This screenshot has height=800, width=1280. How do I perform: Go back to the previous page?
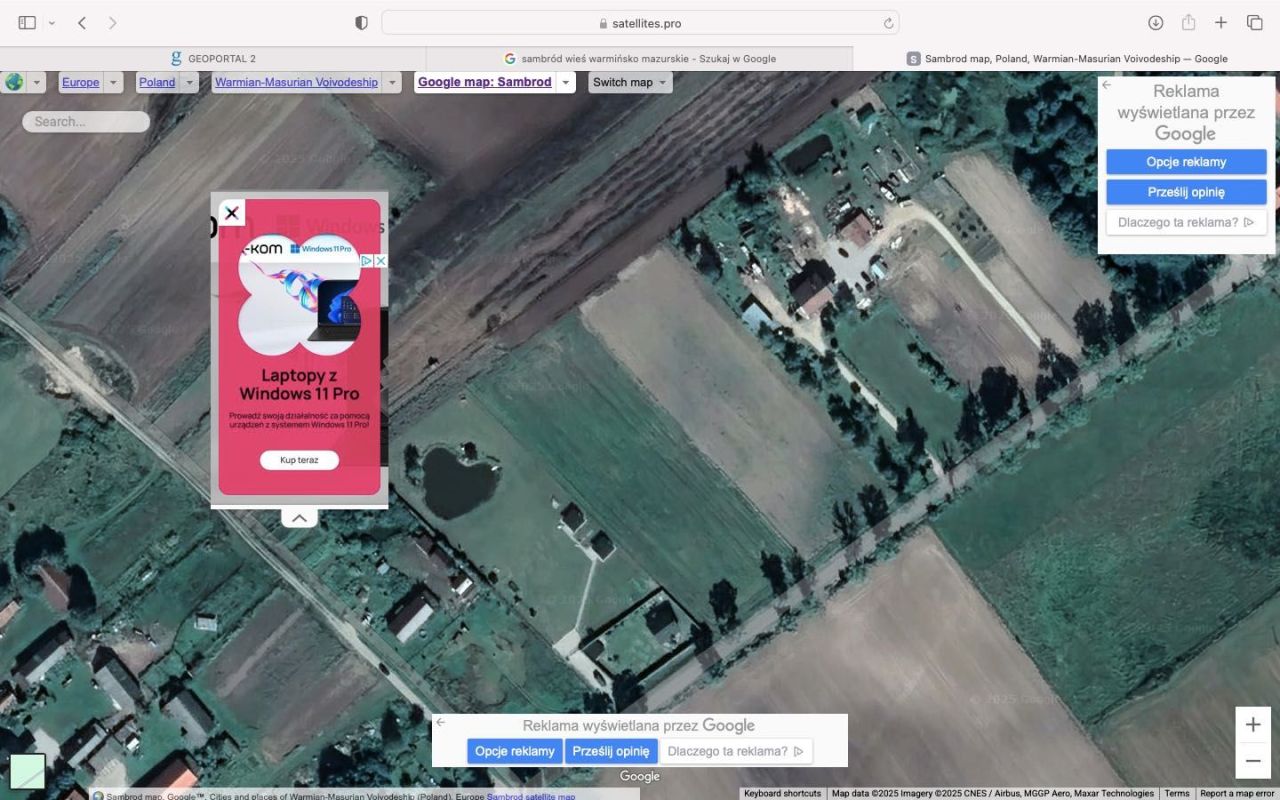[x=82, y=22]
